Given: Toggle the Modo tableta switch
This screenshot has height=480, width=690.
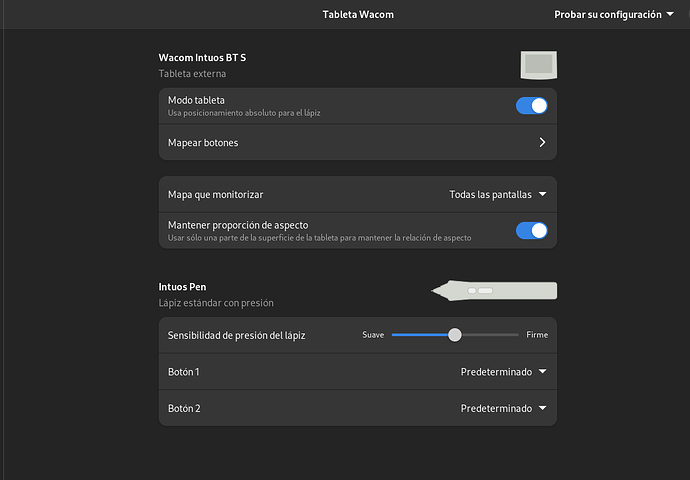Looking at the screenshot, I should tap(532, 106).
